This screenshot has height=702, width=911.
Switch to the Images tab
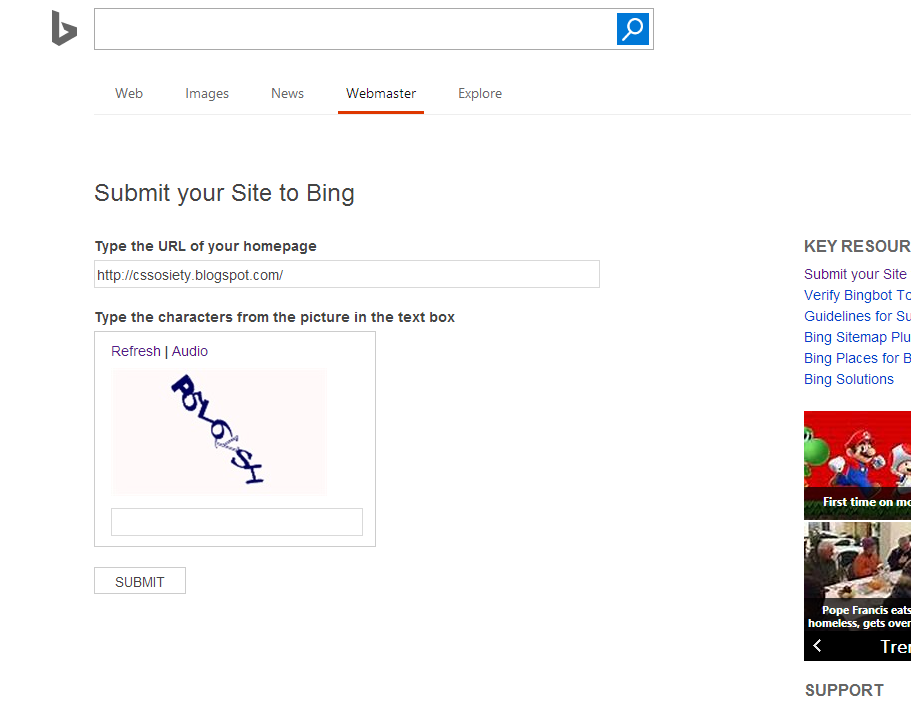point(207,94)
